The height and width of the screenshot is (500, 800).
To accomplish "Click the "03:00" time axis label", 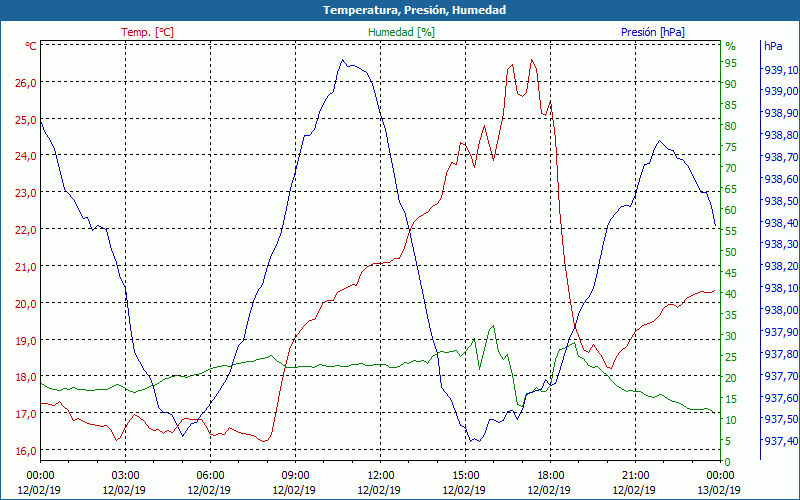I will 125,476.
